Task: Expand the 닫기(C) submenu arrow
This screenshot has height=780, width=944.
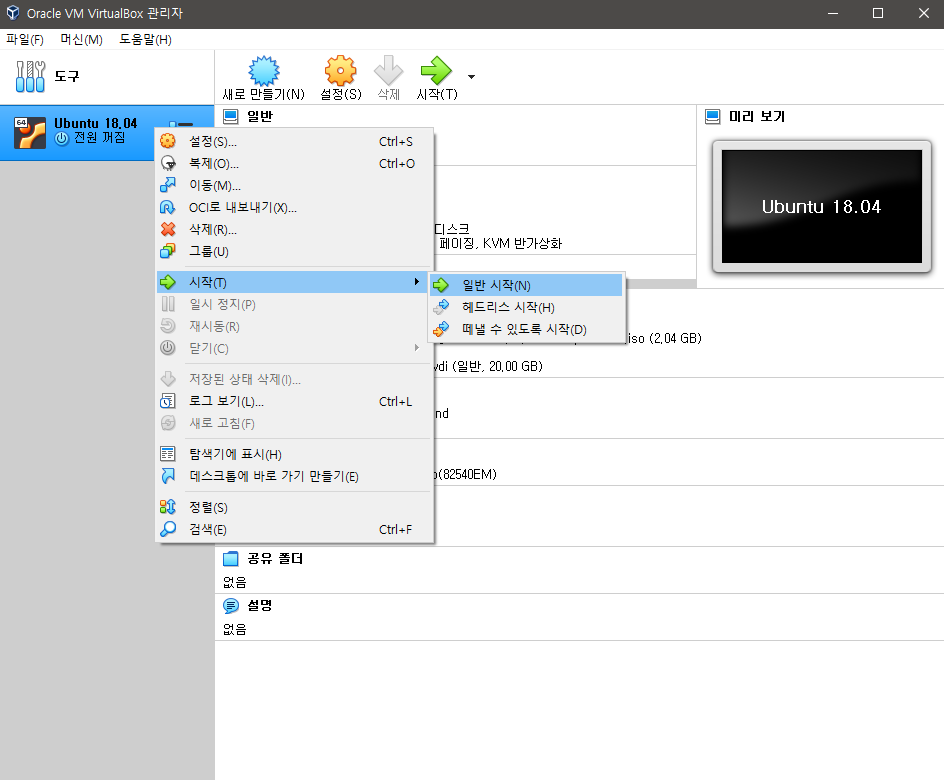Action: tap(417, 348)
